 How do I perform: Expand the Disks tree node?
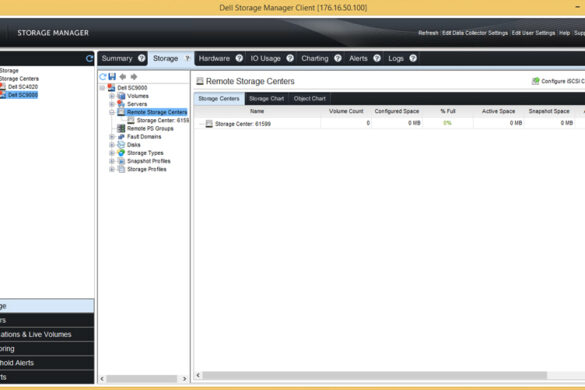coord(112,145)
